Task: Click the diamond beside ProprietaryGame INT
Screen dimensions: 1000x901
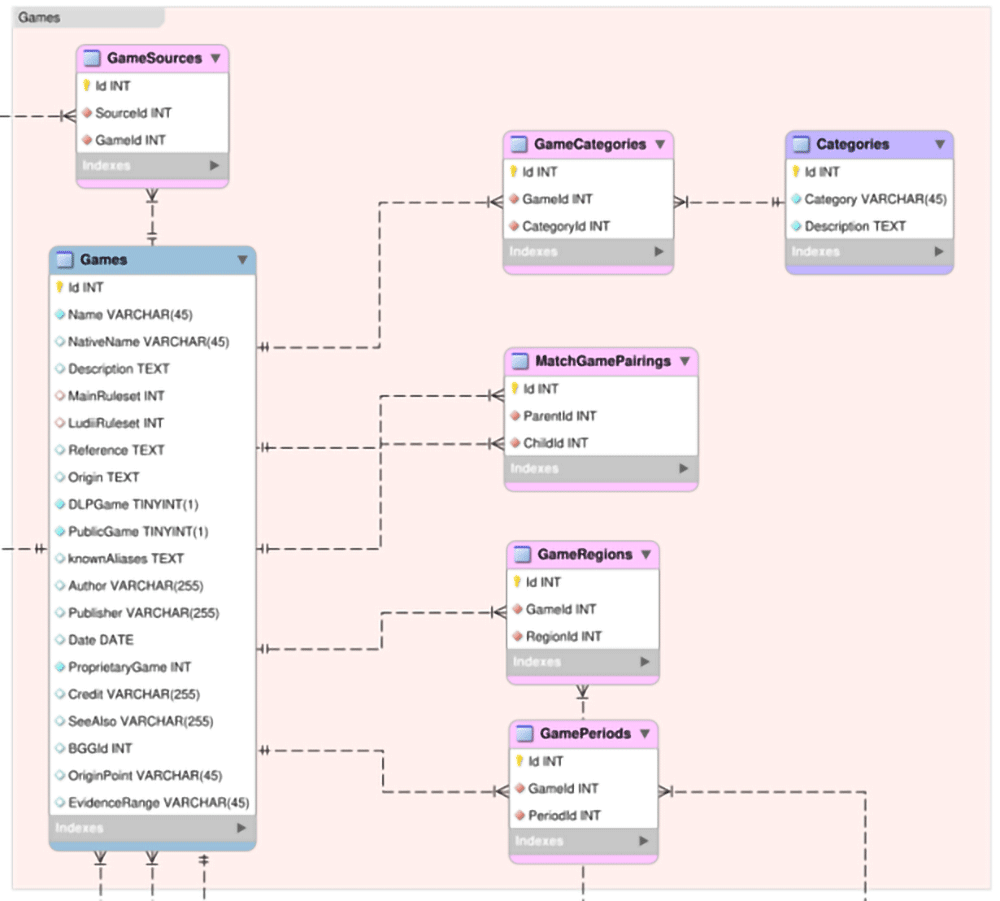Action: tap(60, 667)
